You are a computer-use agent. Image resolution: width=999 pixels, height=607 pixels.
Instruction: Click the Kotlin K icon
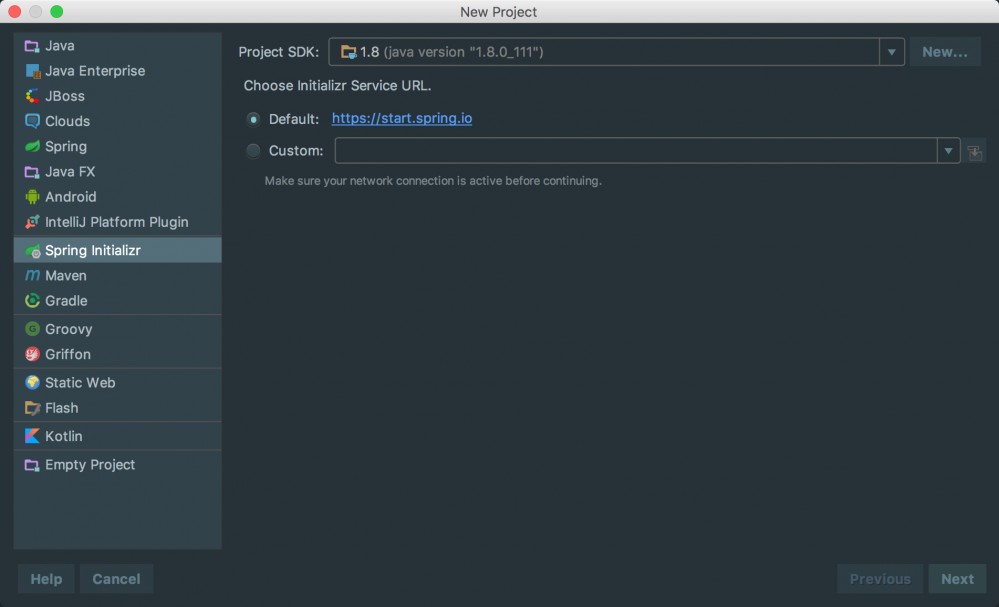[32, 436]
